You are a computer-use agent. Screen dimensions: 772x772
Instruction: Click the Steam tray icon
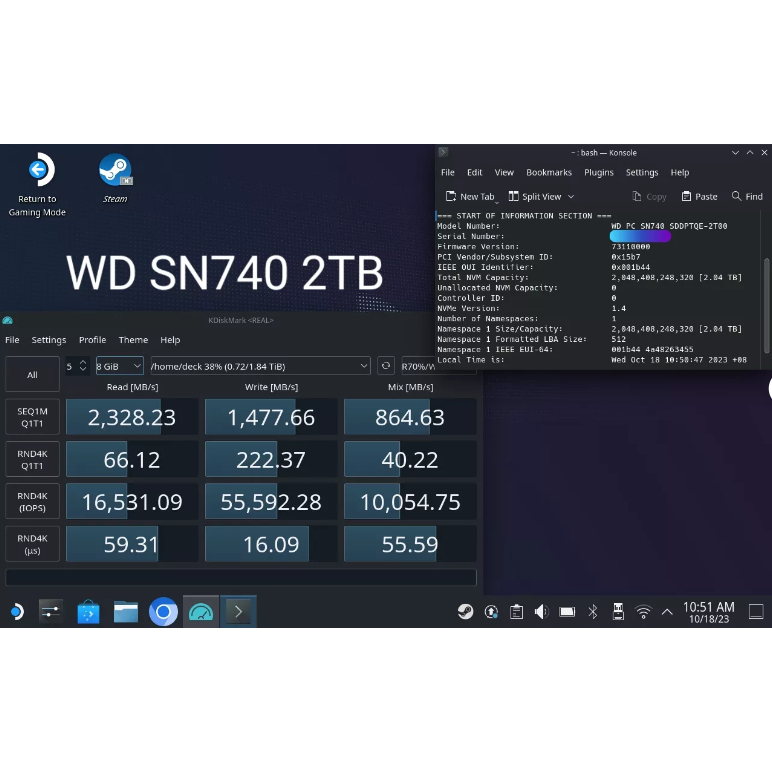465,612
